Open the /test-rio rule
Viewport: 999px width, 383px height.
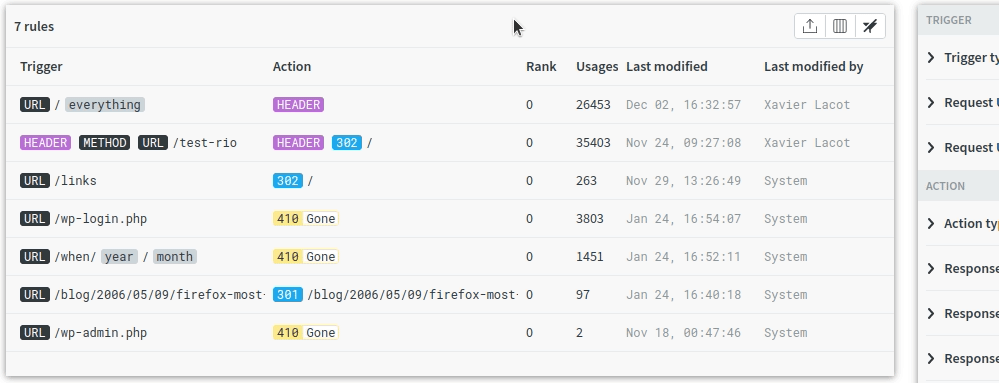(x=205, y=143)
